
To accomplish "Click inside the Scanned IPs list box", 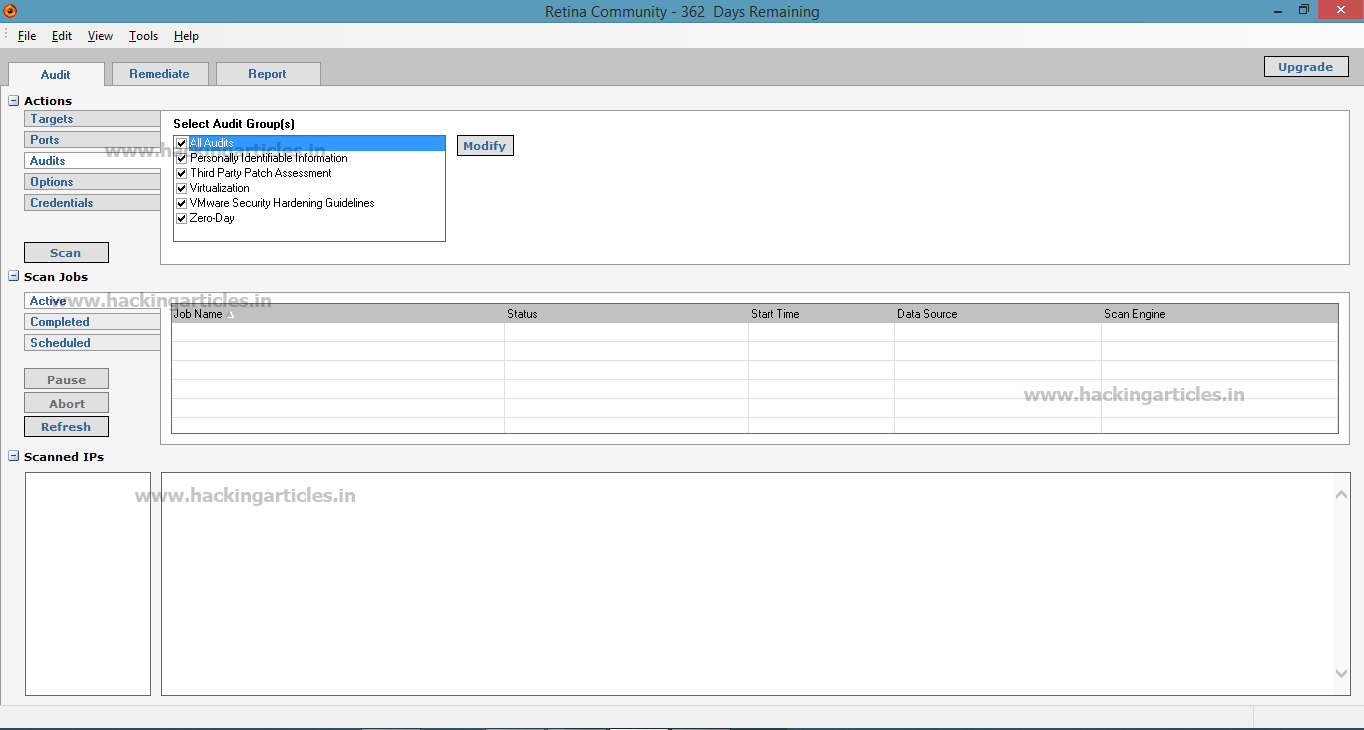I will (x=88, y=584).
